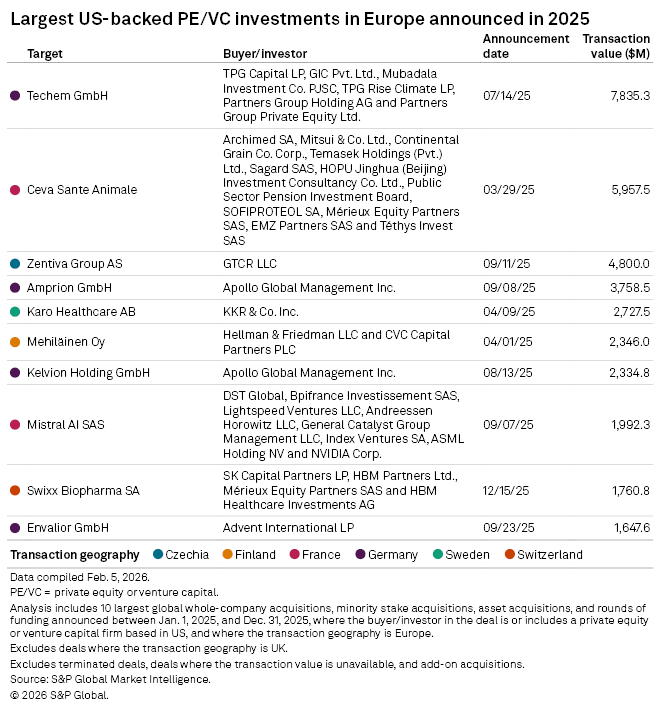Click the Transaction value ($M) column header

click(616, 46)
